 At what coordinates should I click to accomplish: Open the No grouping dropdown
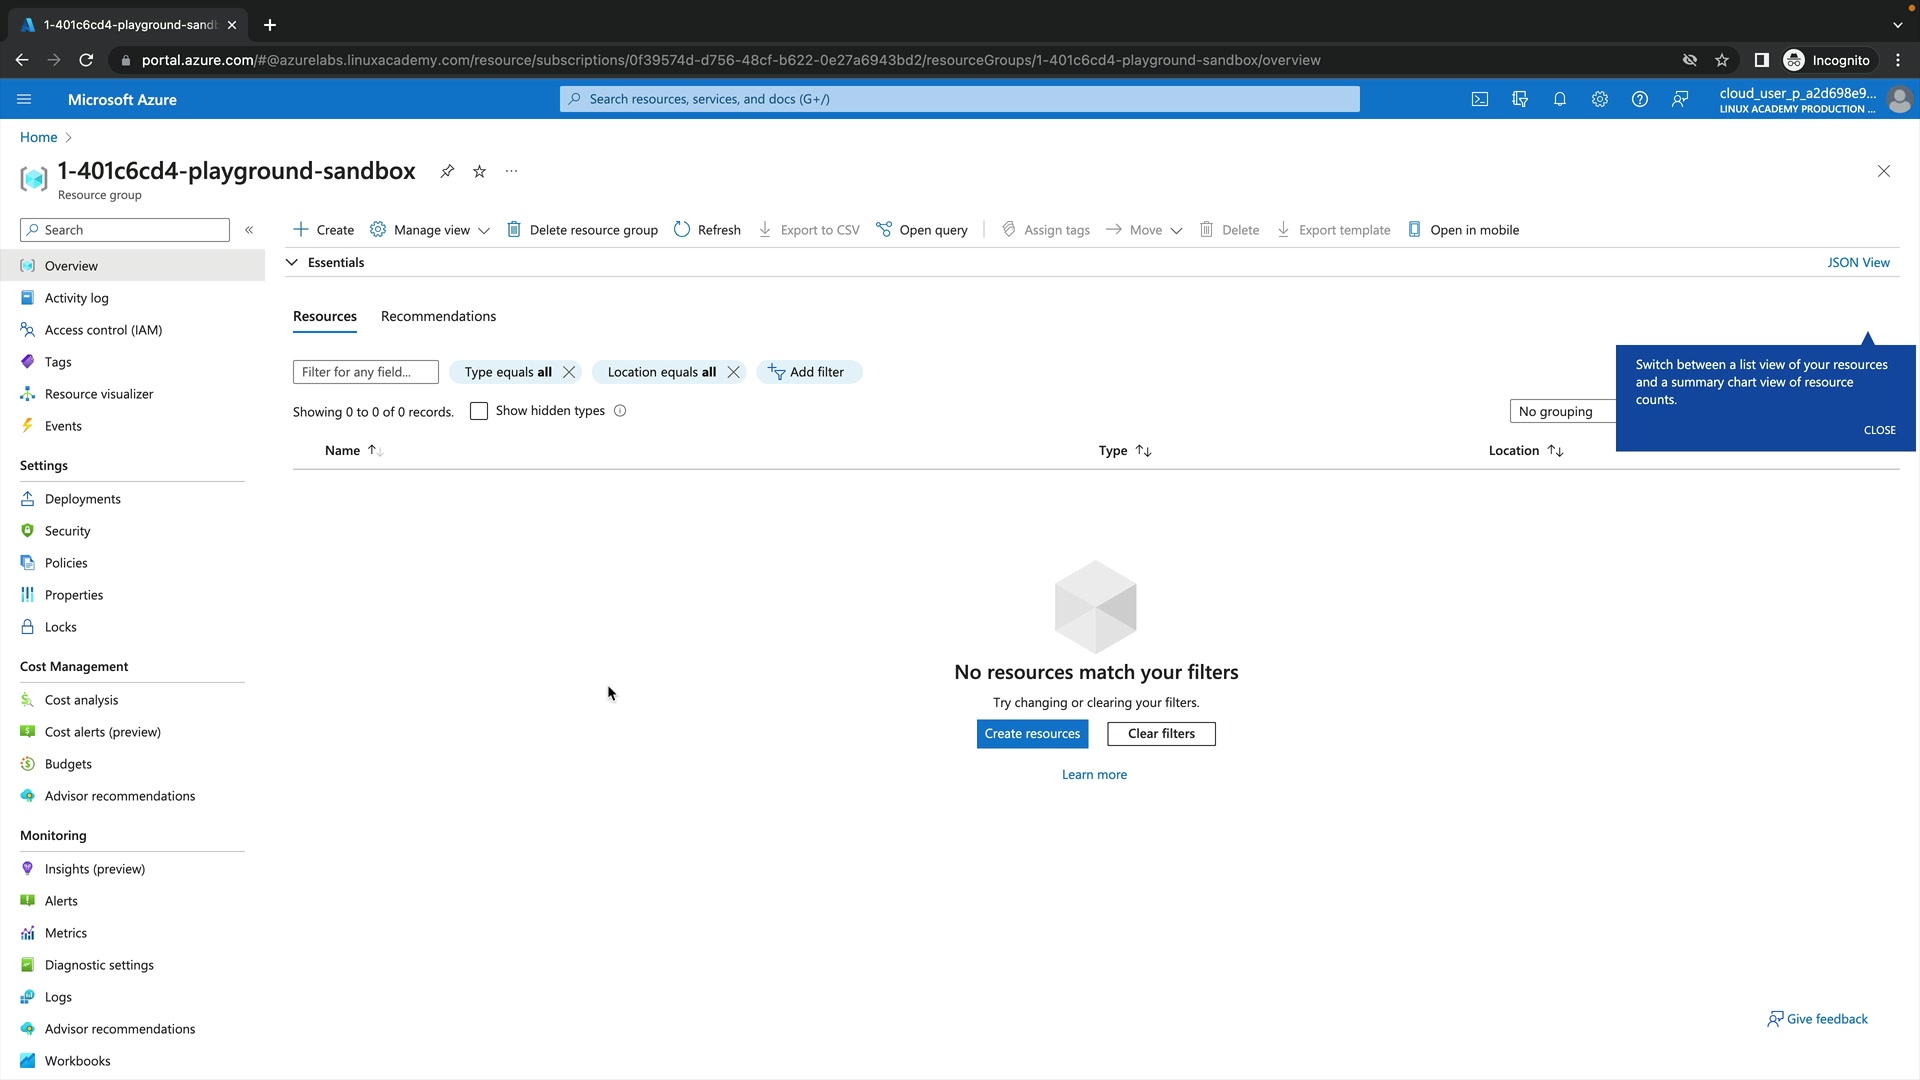click(x=1562, y=411)
